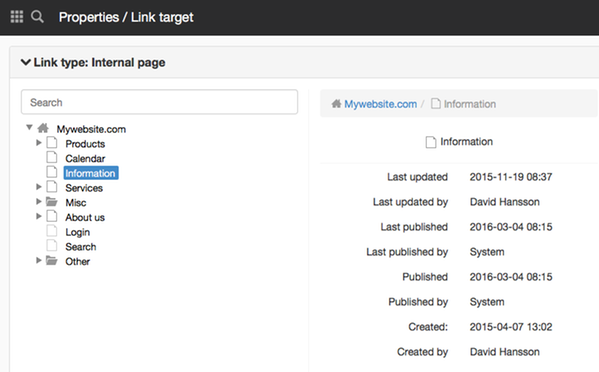599x372 pixels.
Task: Select the Products page
Action: [85, 144]
